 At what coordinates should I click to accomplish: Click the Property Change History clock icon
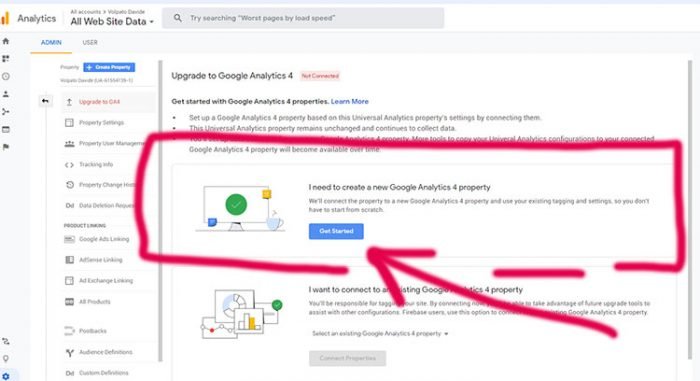tap(70, 184)
